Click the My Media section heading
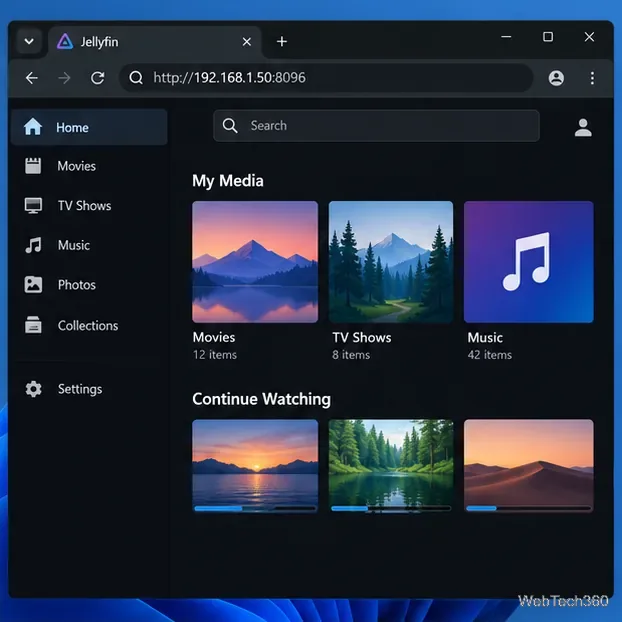Viewport: 622px width, 622px height. [x=228, y=181]
